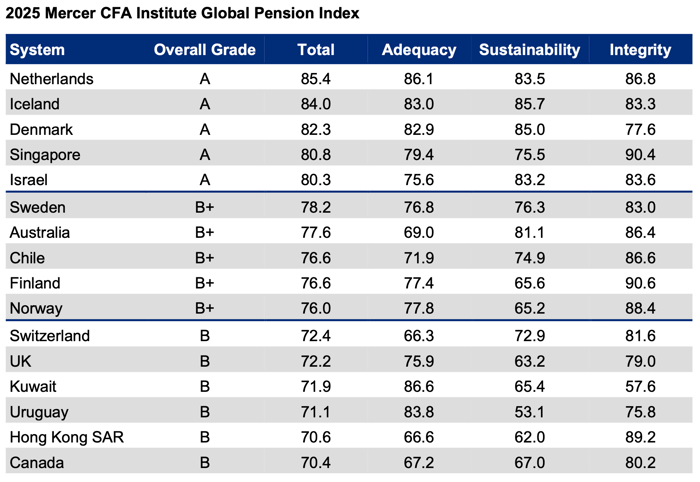
Task: Select the Total column header
Action: 316,50
